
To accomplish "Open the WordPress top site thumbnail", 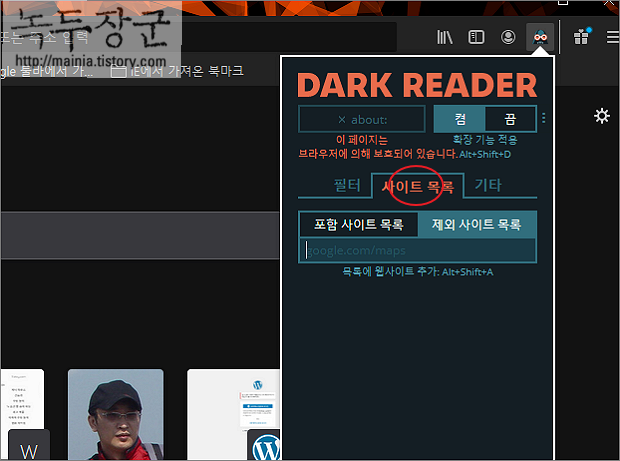I will point(233,414).
